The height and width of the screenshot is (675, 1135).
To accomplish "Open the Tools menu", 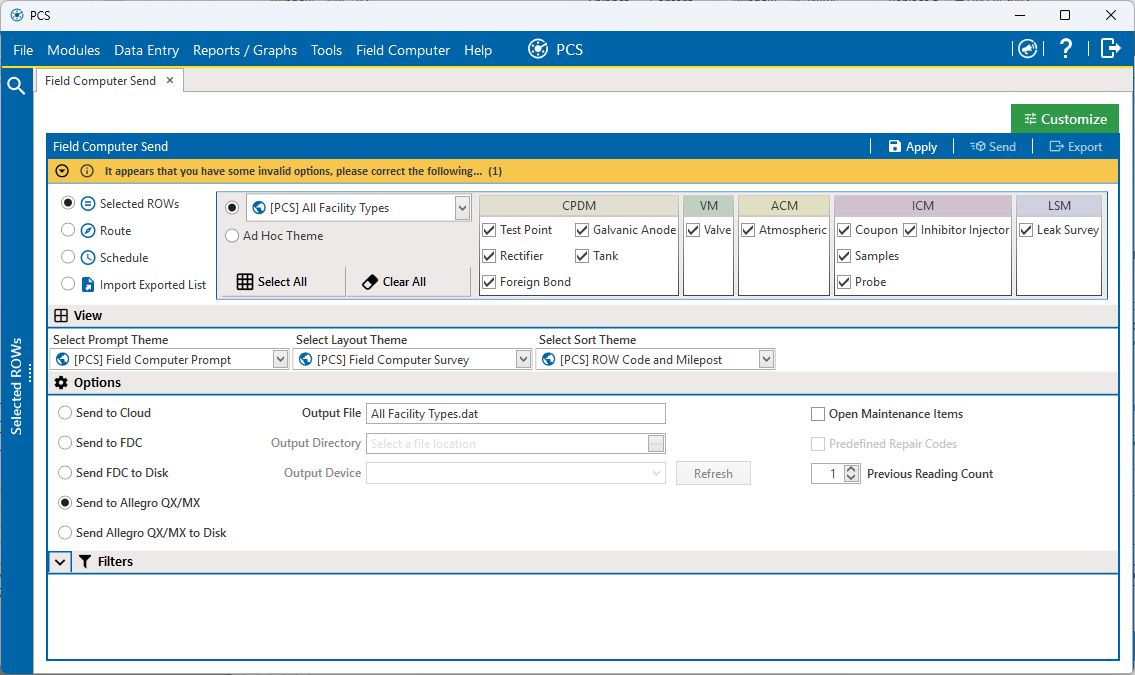I will [x=326, y=50].
